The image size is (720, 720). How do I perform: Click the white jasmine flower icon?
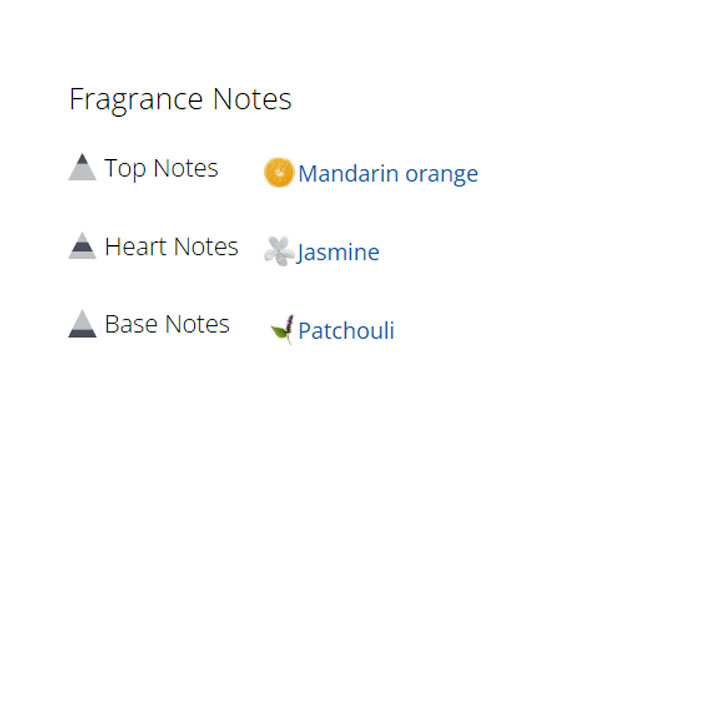coord(278,251)
